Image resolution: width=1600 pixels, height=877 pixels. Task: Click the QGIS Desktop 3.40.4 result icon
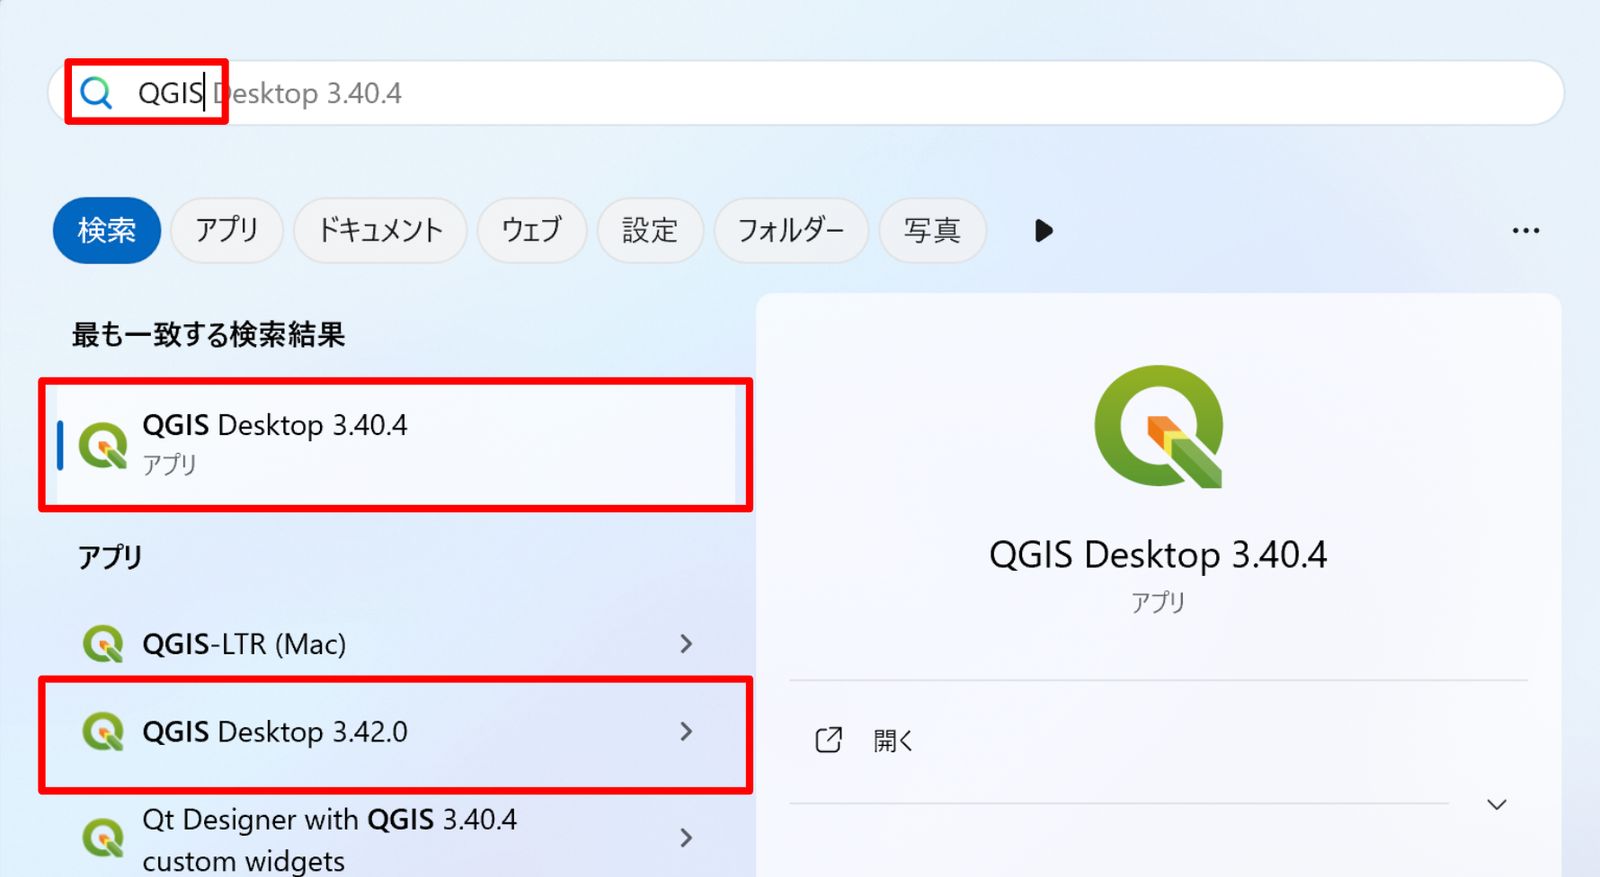[103, 445]
